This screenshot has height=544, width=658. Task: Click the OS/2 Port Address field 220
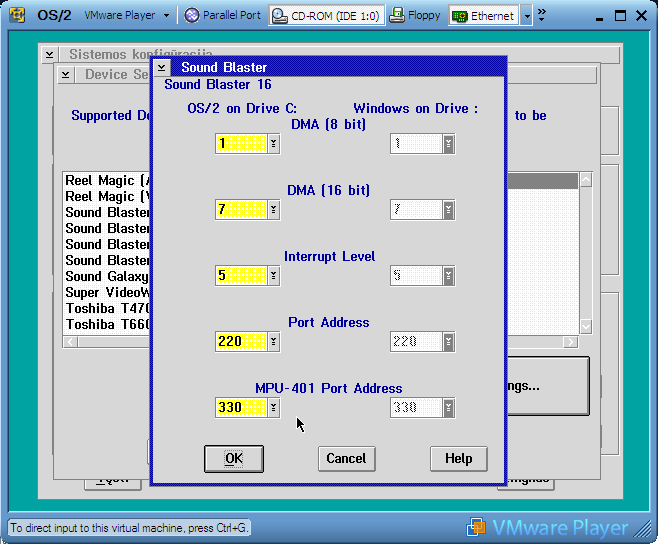coord(241,342)
